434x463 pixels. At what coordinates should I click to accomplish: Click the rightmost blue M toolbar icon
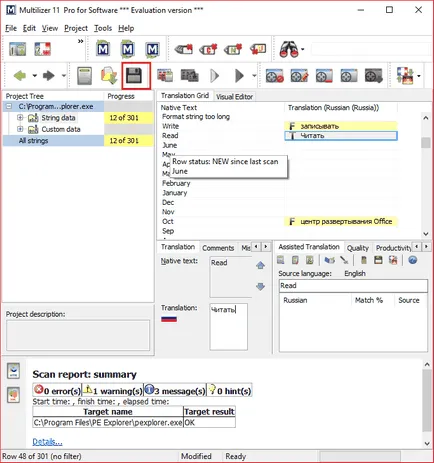pos(152,49)
